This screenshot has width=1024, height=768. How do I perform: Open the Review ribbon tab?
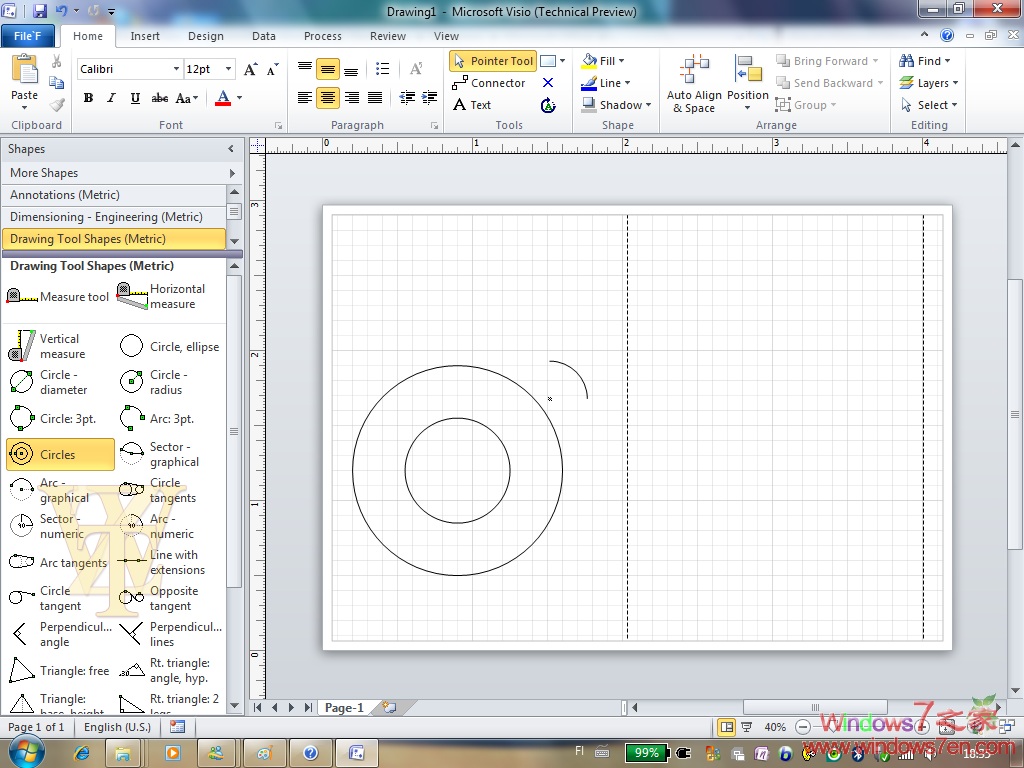pyautogui.click(x=388, y=36)
